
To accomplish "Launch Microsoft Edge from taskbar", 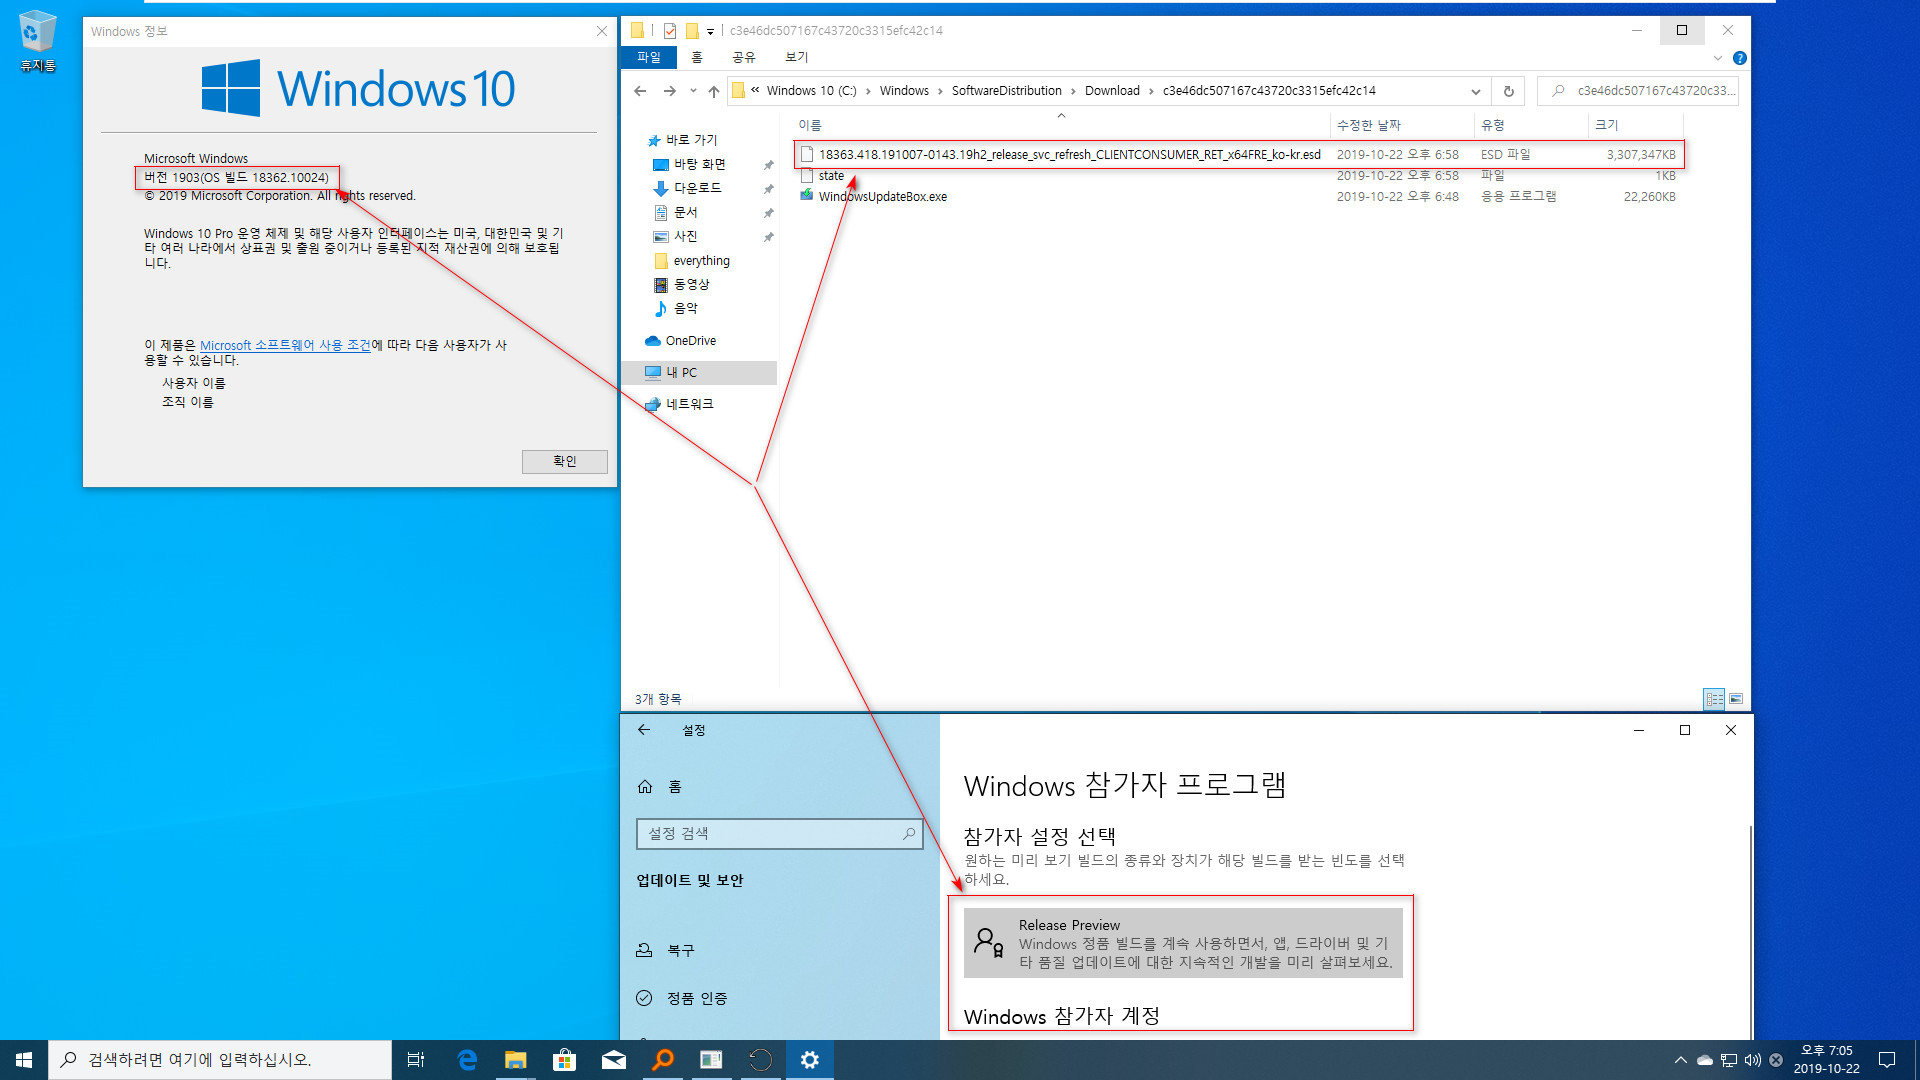I will coord(467,1060).
